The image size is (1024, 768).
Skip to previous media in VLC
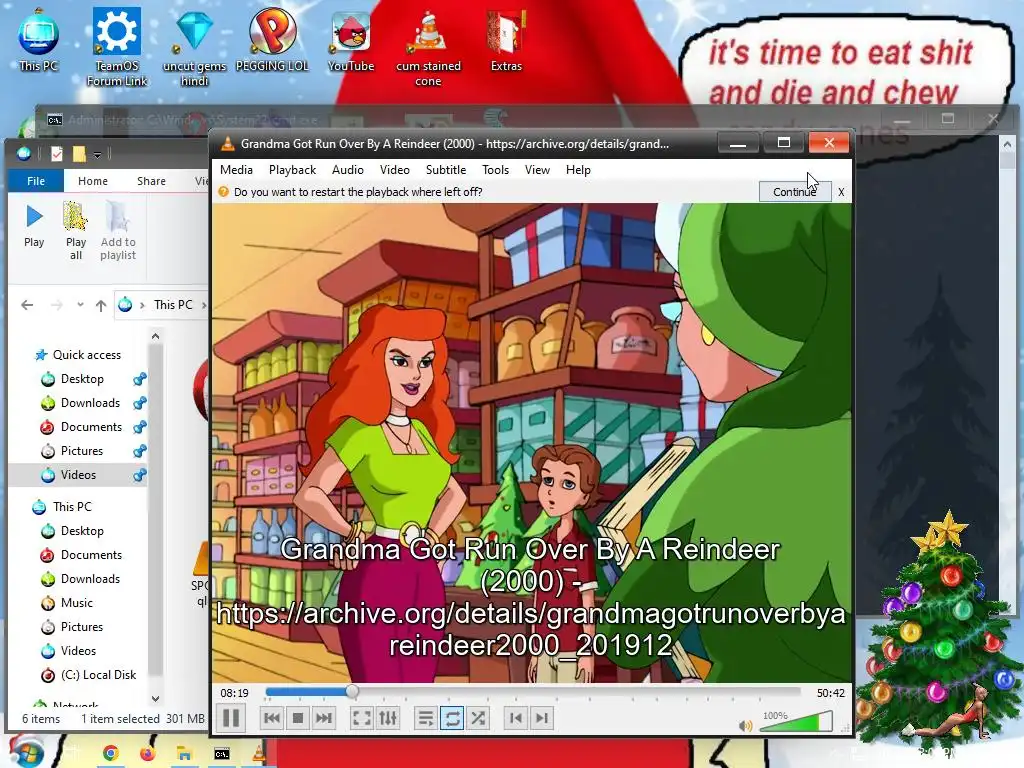(272, 718)
